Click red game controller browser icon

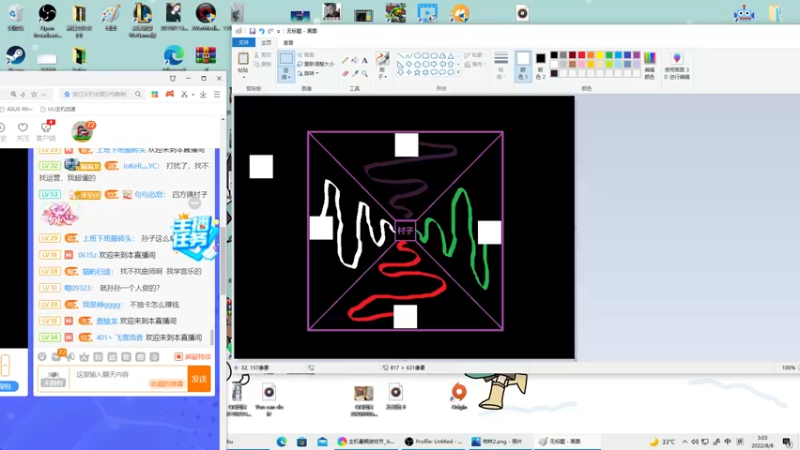click(169, 94)
